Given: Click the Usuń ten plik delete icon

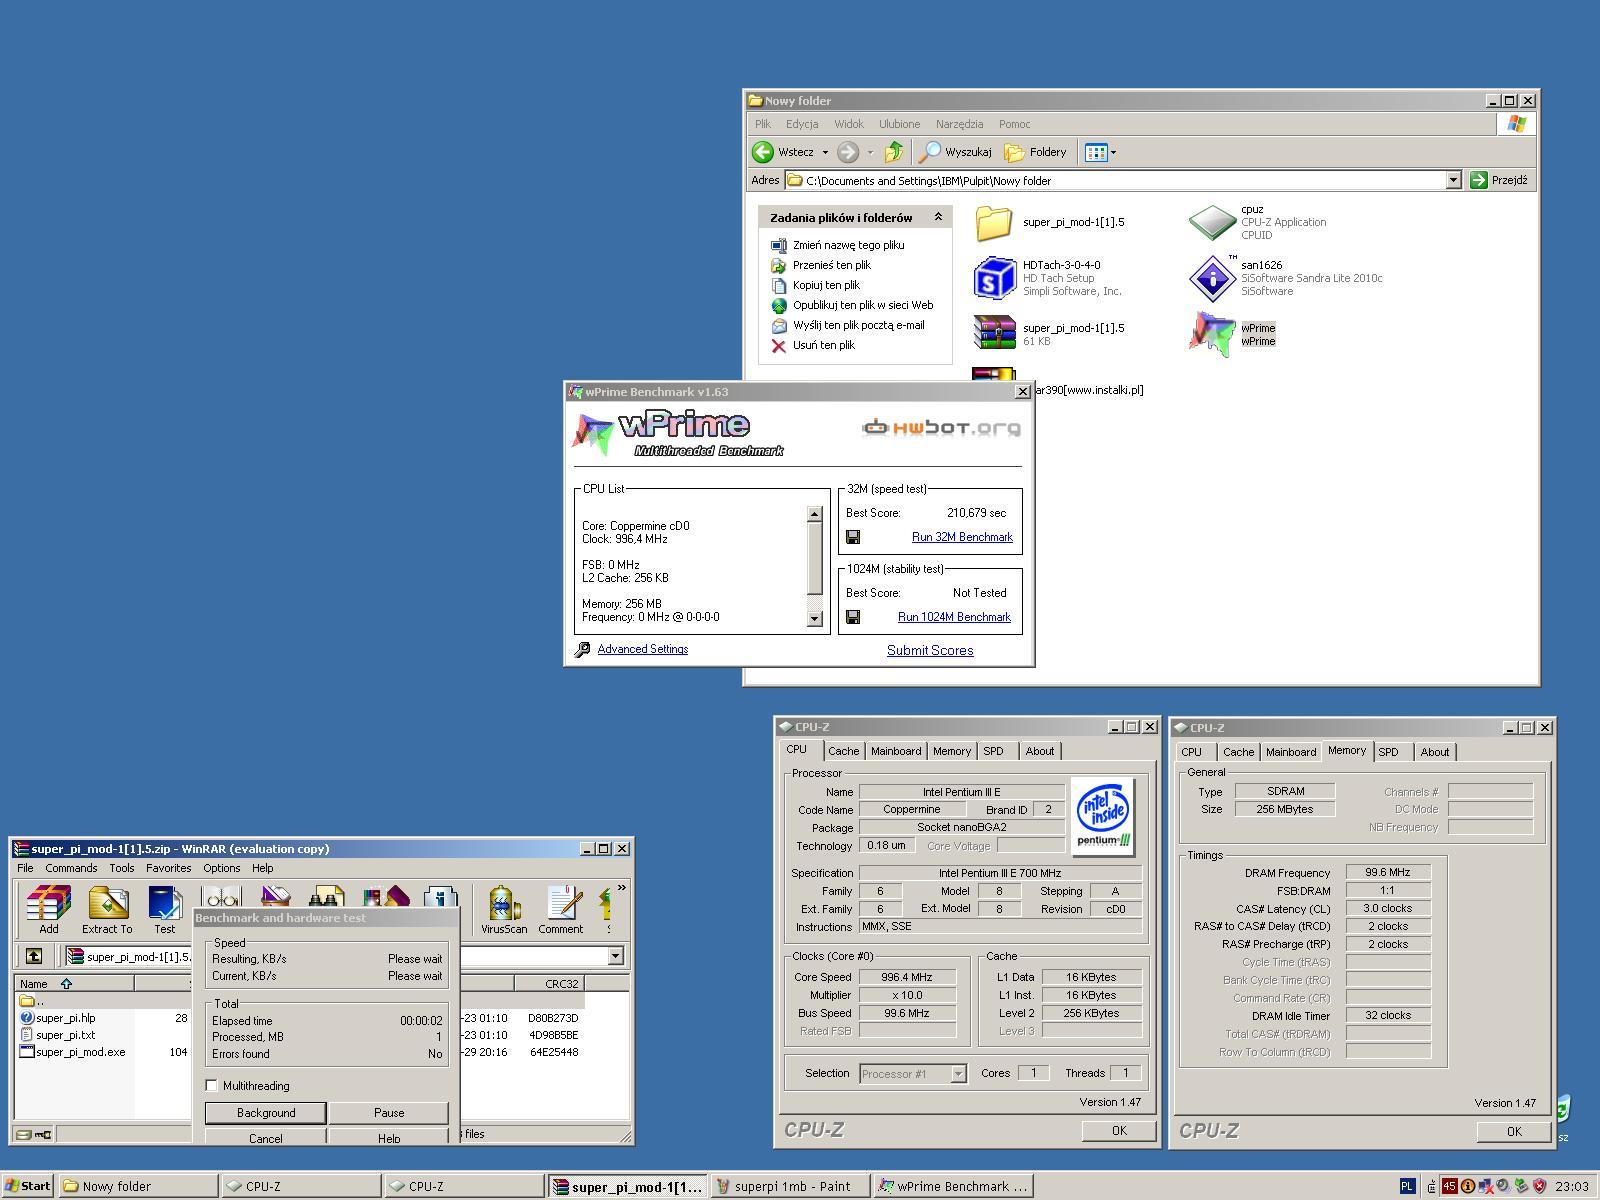Looking at the screenshot, I should (779, 345).
